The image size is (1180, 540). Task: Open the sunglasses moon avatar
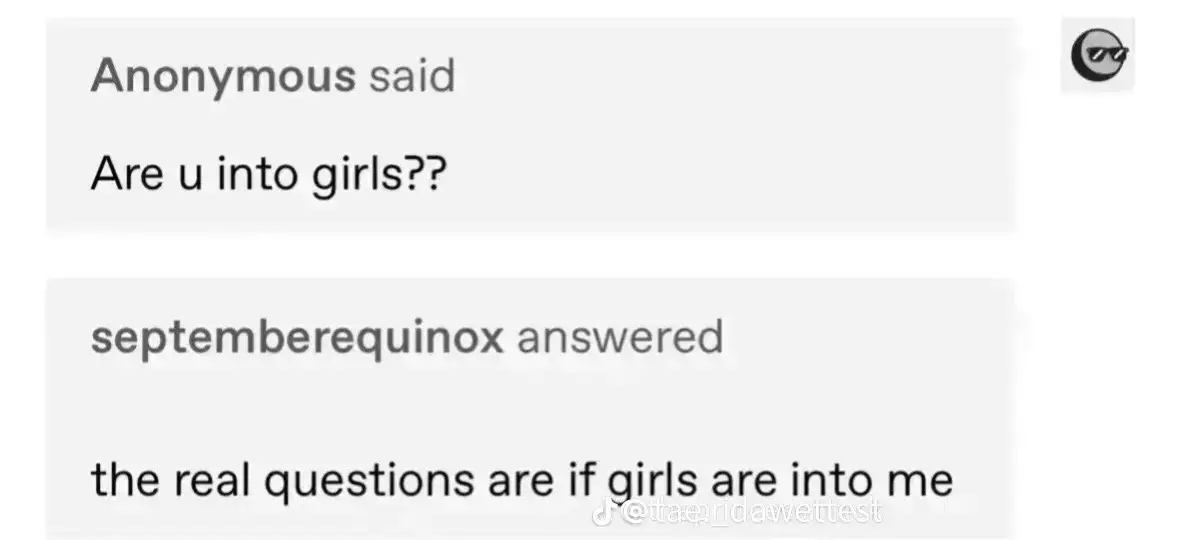tap(1098, 54)
